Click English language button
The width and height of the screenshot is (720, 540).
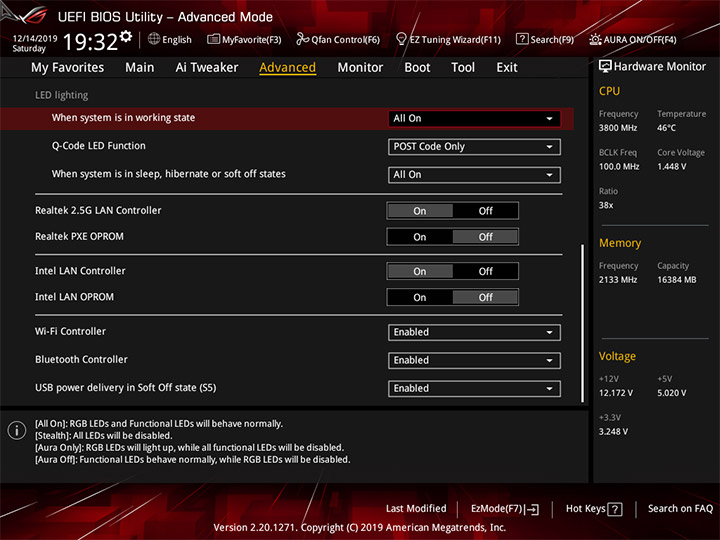pos(170,39)
